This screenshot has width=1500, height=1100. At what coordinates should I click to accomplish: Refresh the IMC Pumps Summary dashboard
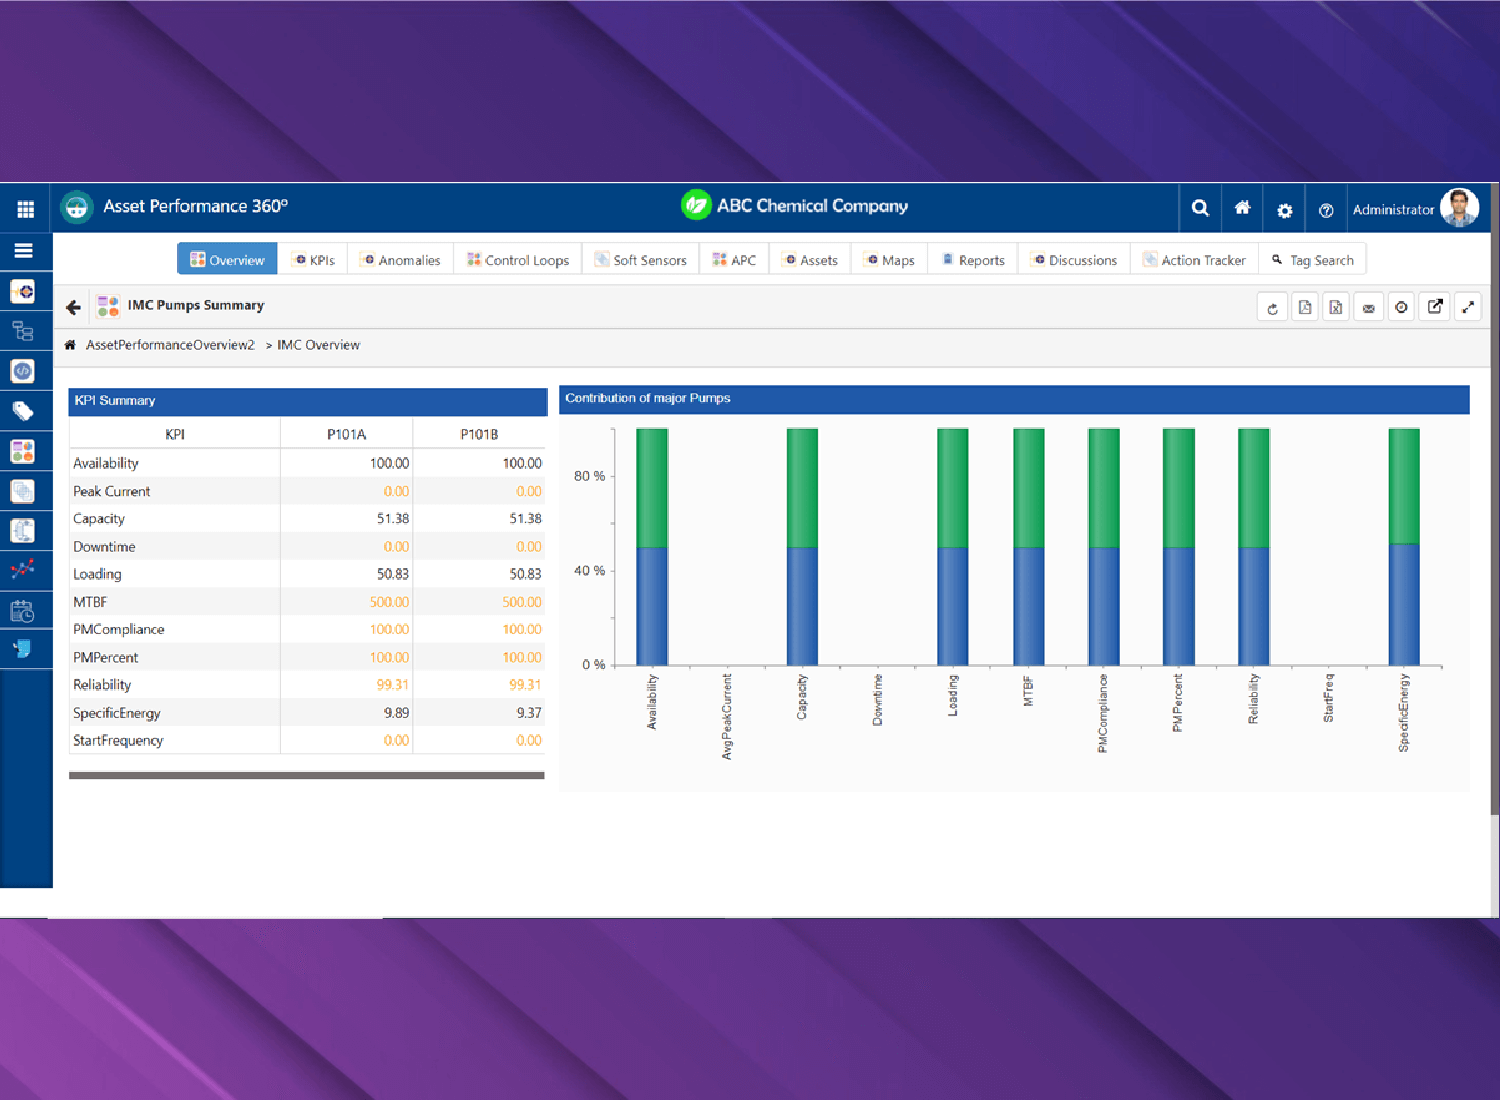(x=1272, y=308)
